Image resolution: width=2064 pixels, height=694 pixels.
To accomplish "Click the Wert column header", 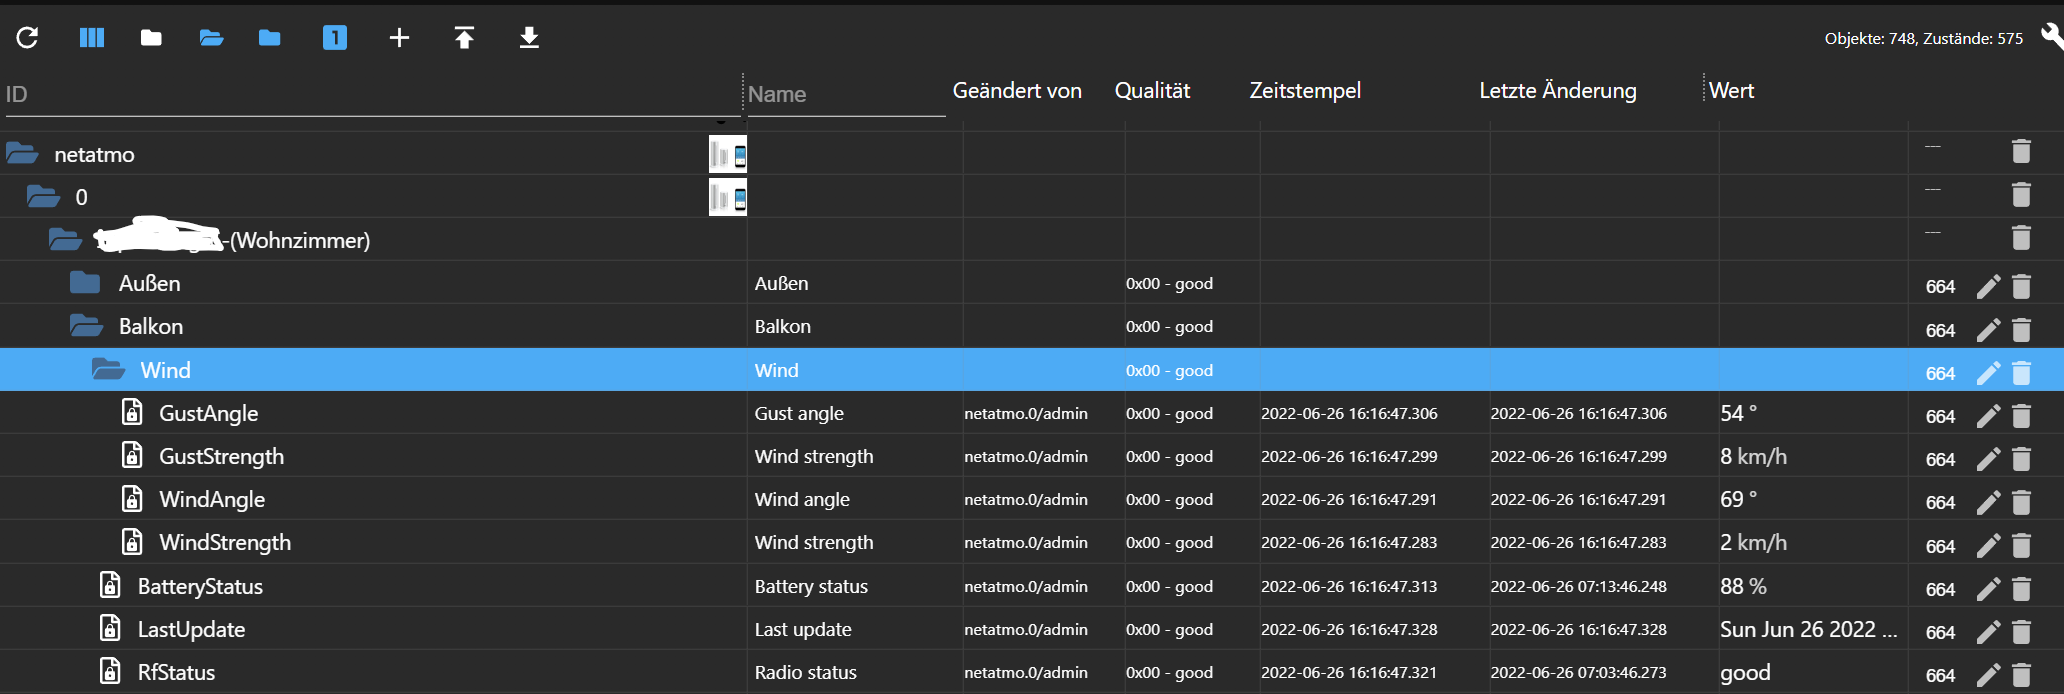I will point(1731,91).
